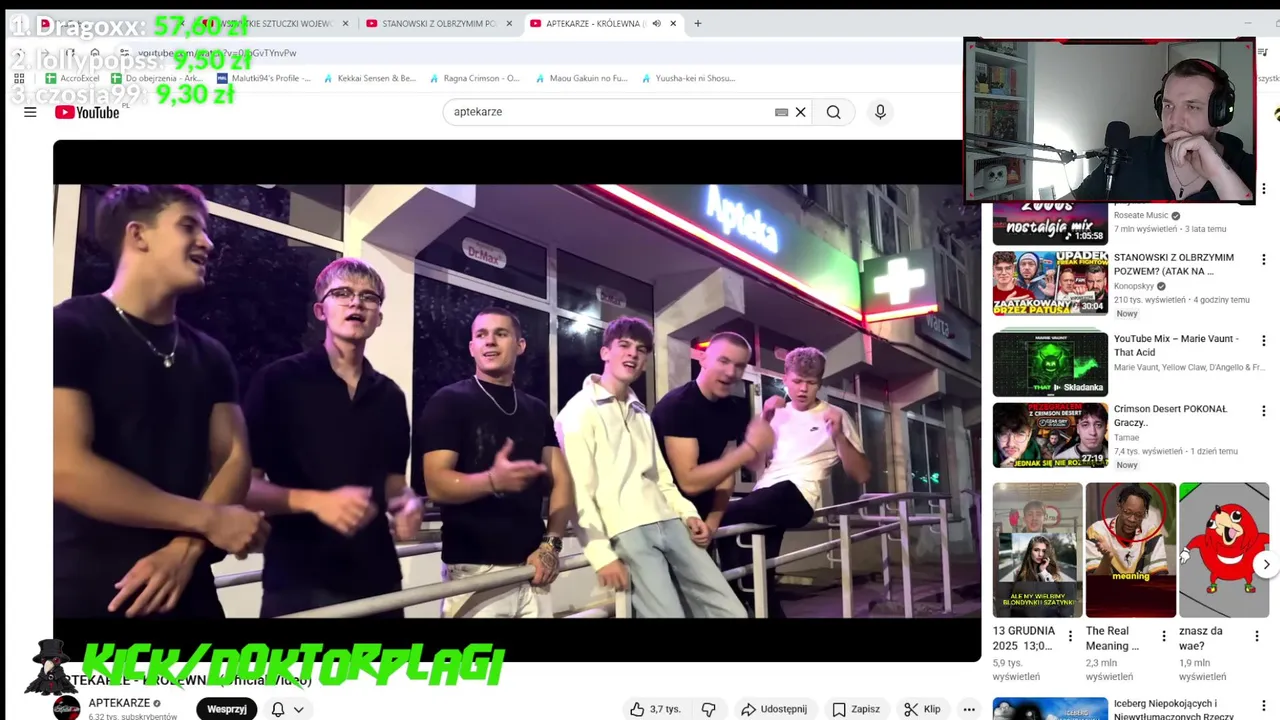Screen dimensions: 1280x720
Task: Open the APTEKARZE channel name link
Action: (119, 703)
